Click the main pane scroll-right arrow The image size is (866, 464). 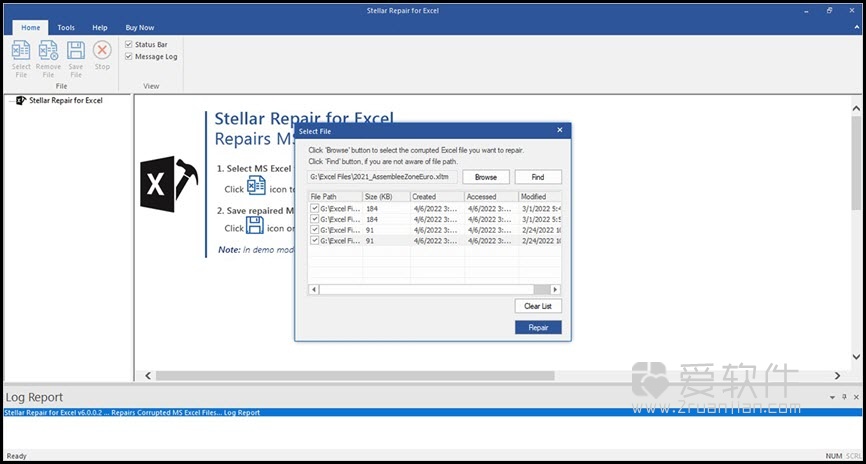pyautogui.click(x=837, y=376)
